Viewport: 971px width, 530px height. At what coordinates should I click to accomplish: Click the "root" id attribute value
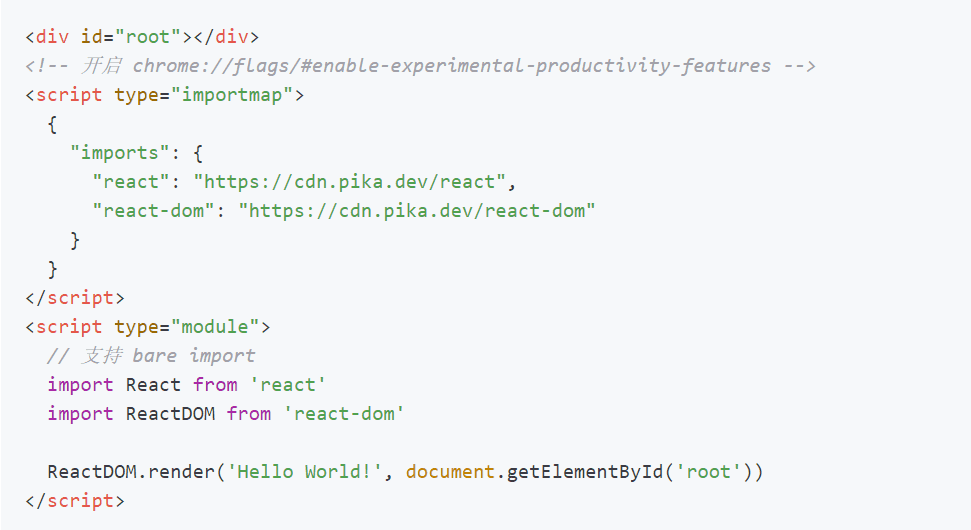coord(148,37)
